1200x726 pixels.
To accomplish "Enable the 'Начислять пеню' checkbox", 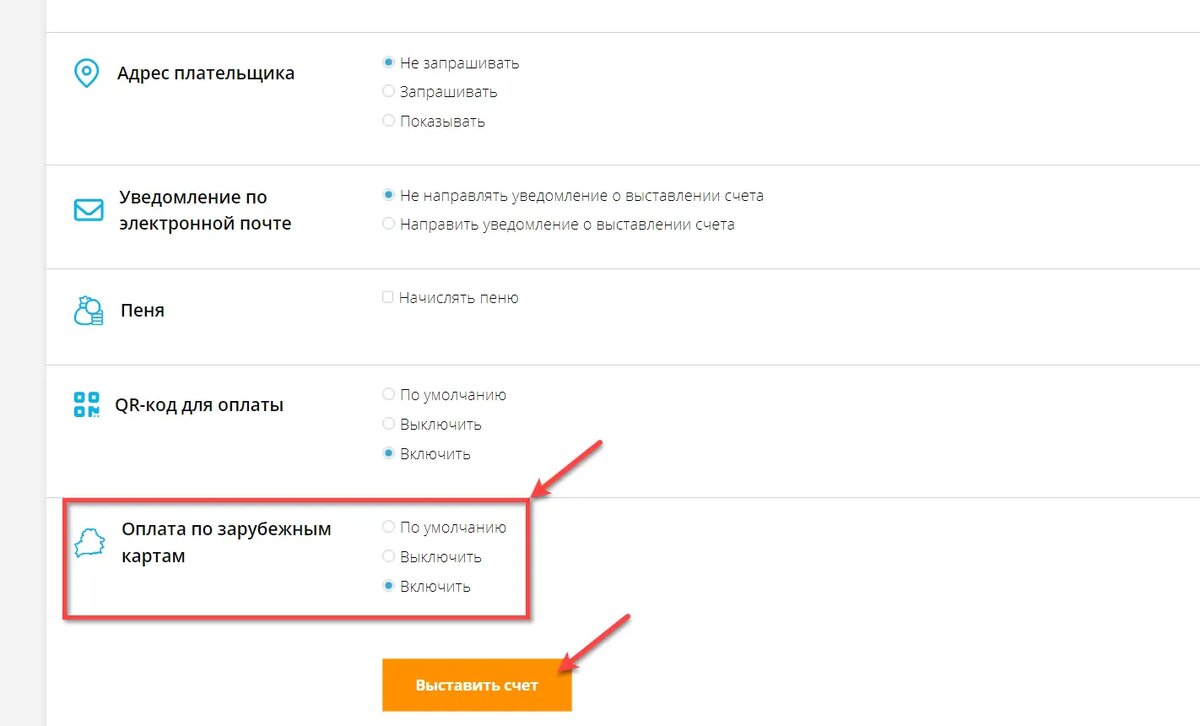I will pyautogui.click(x=388, y=298).
